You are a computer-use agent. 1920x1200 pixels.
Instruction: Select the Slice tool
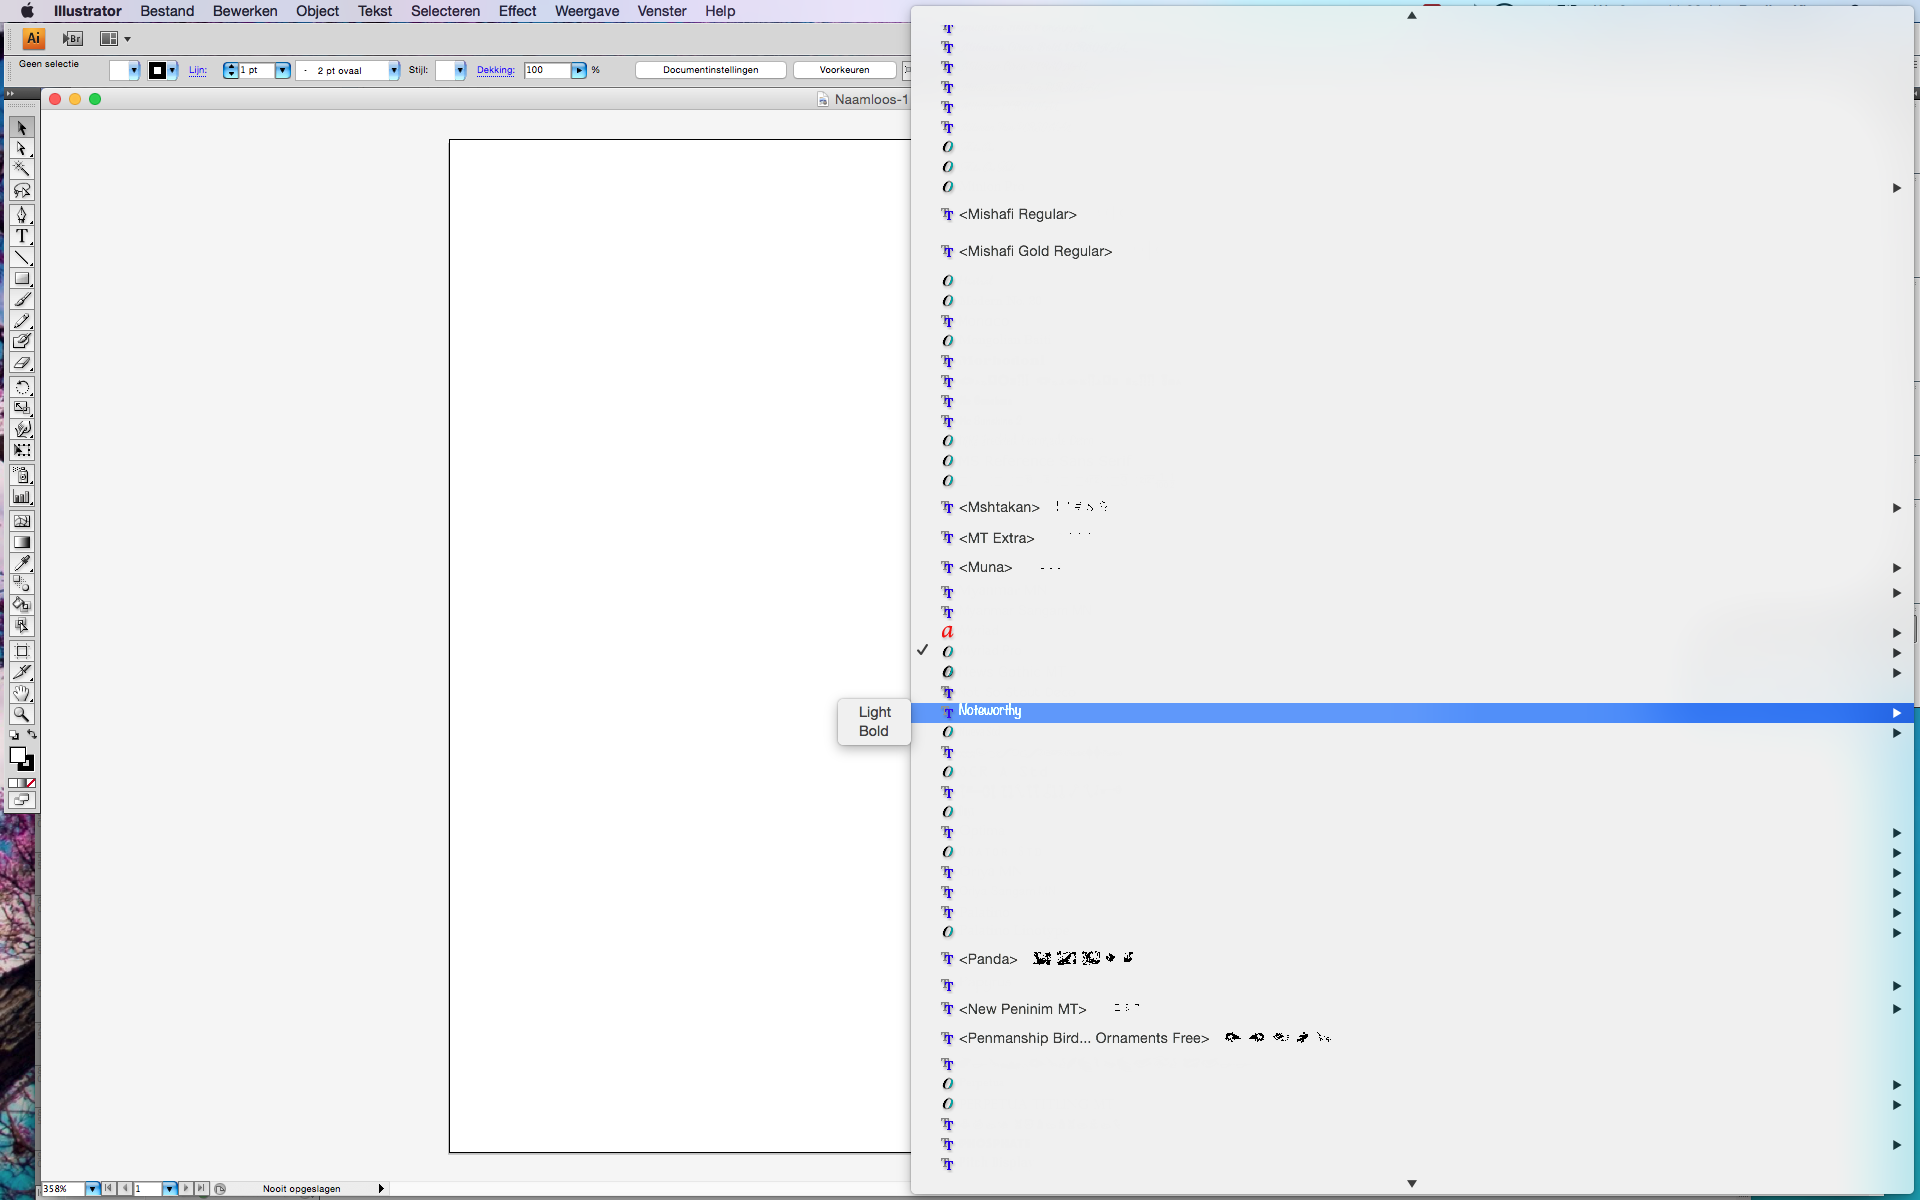pyautogui.click(x=22, y=672)
